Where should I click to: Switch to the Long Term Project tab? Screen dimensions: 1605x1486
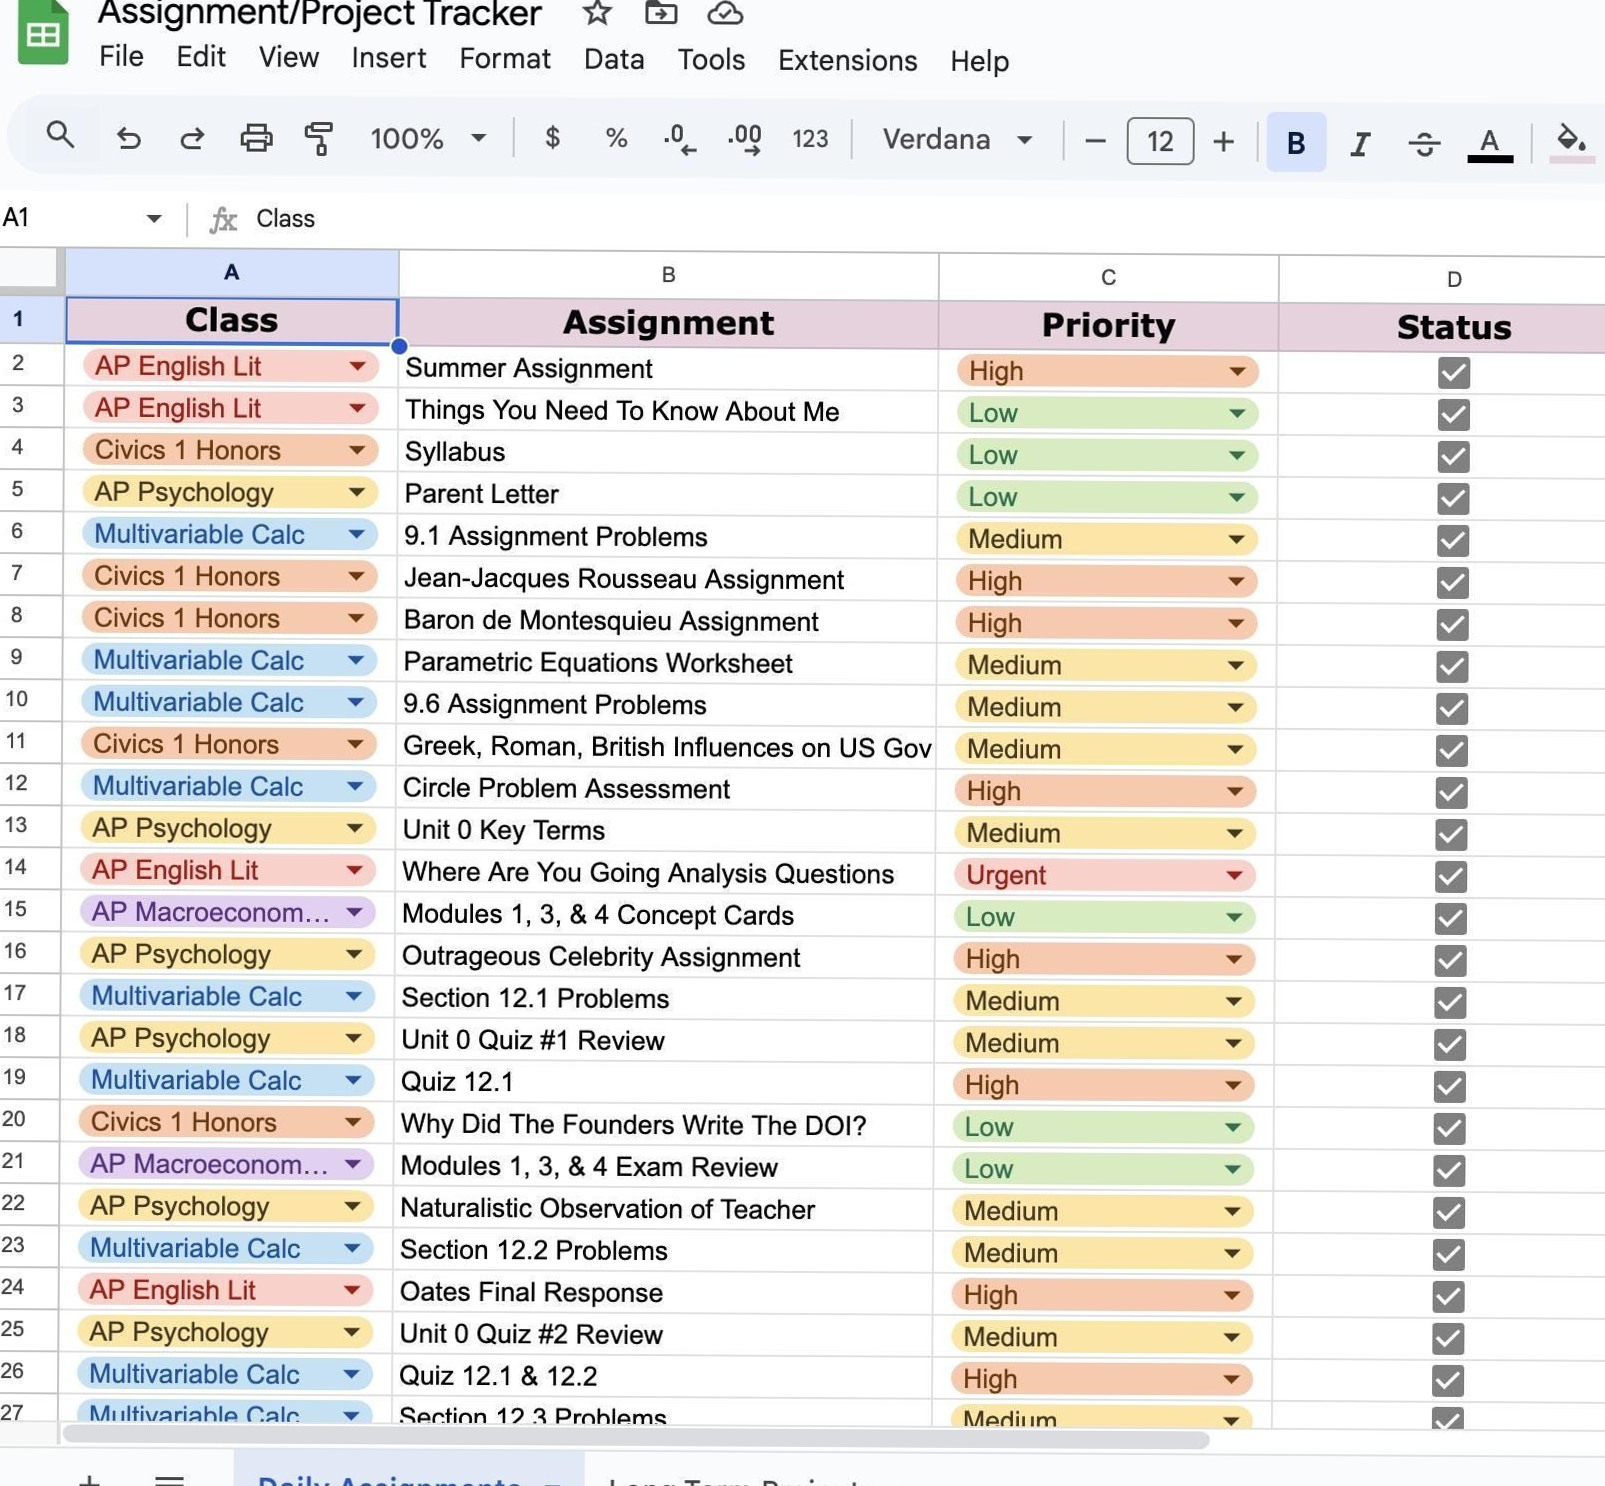733,1481
